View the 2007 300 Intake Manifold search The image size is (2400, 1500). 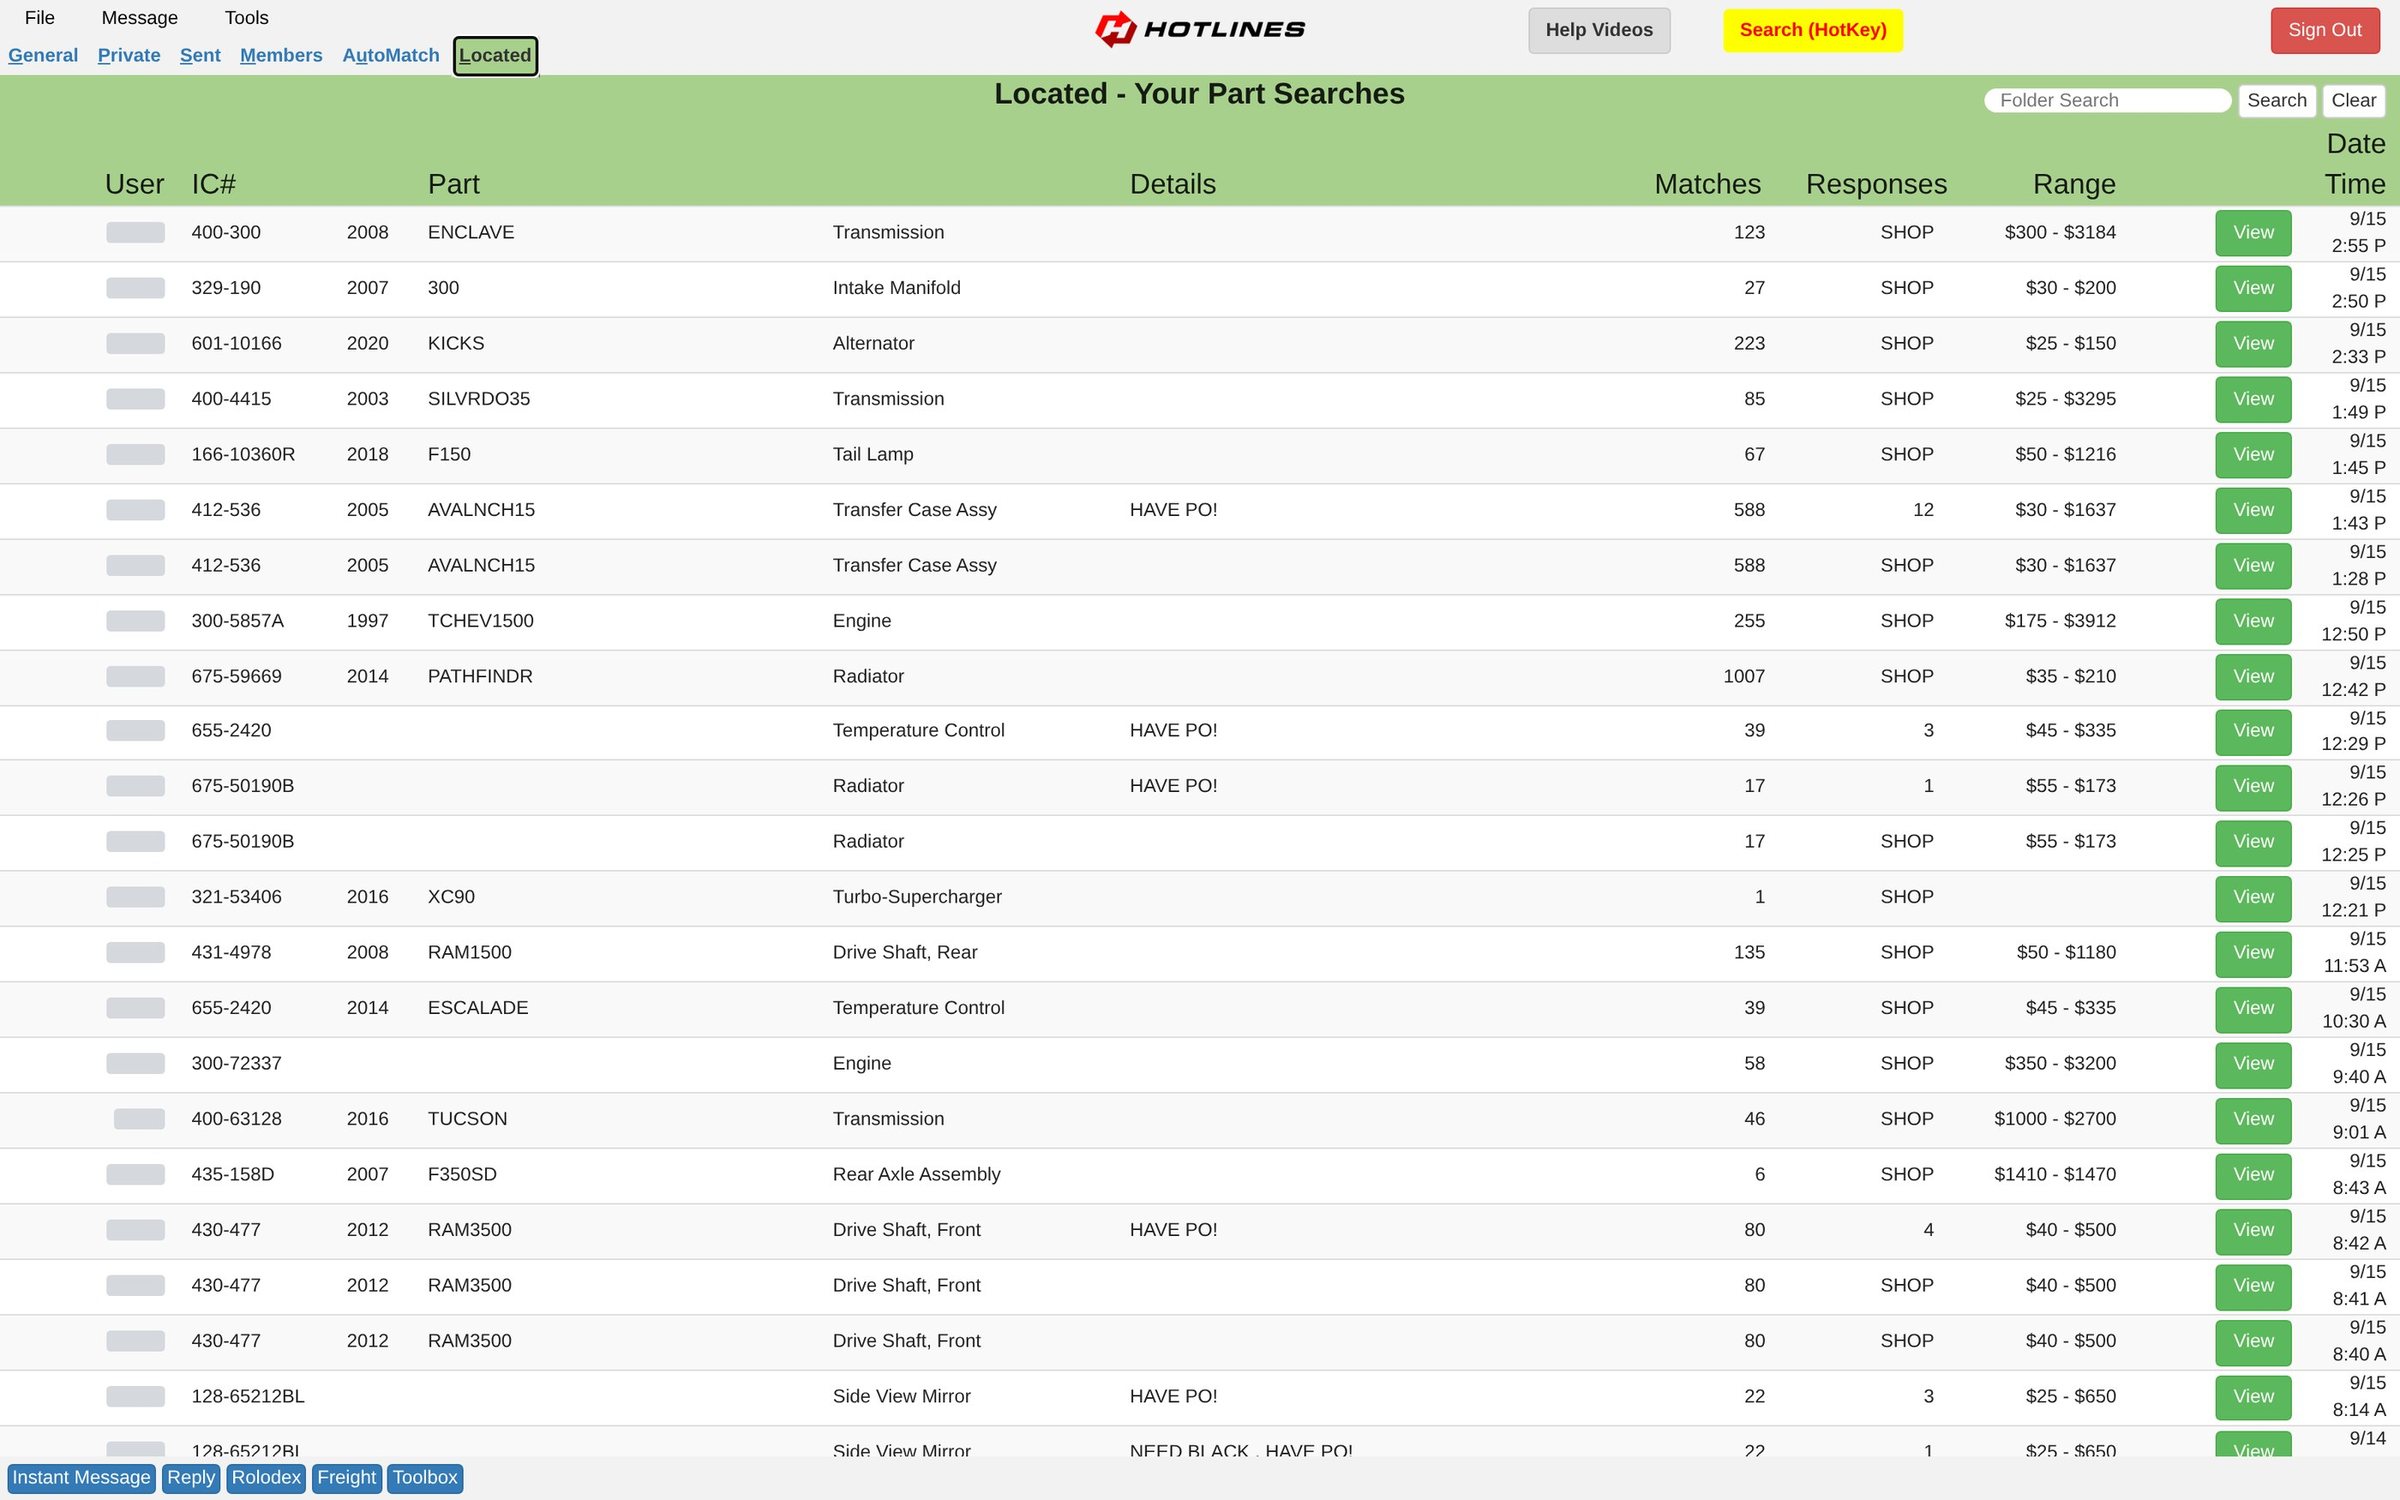2253,288
